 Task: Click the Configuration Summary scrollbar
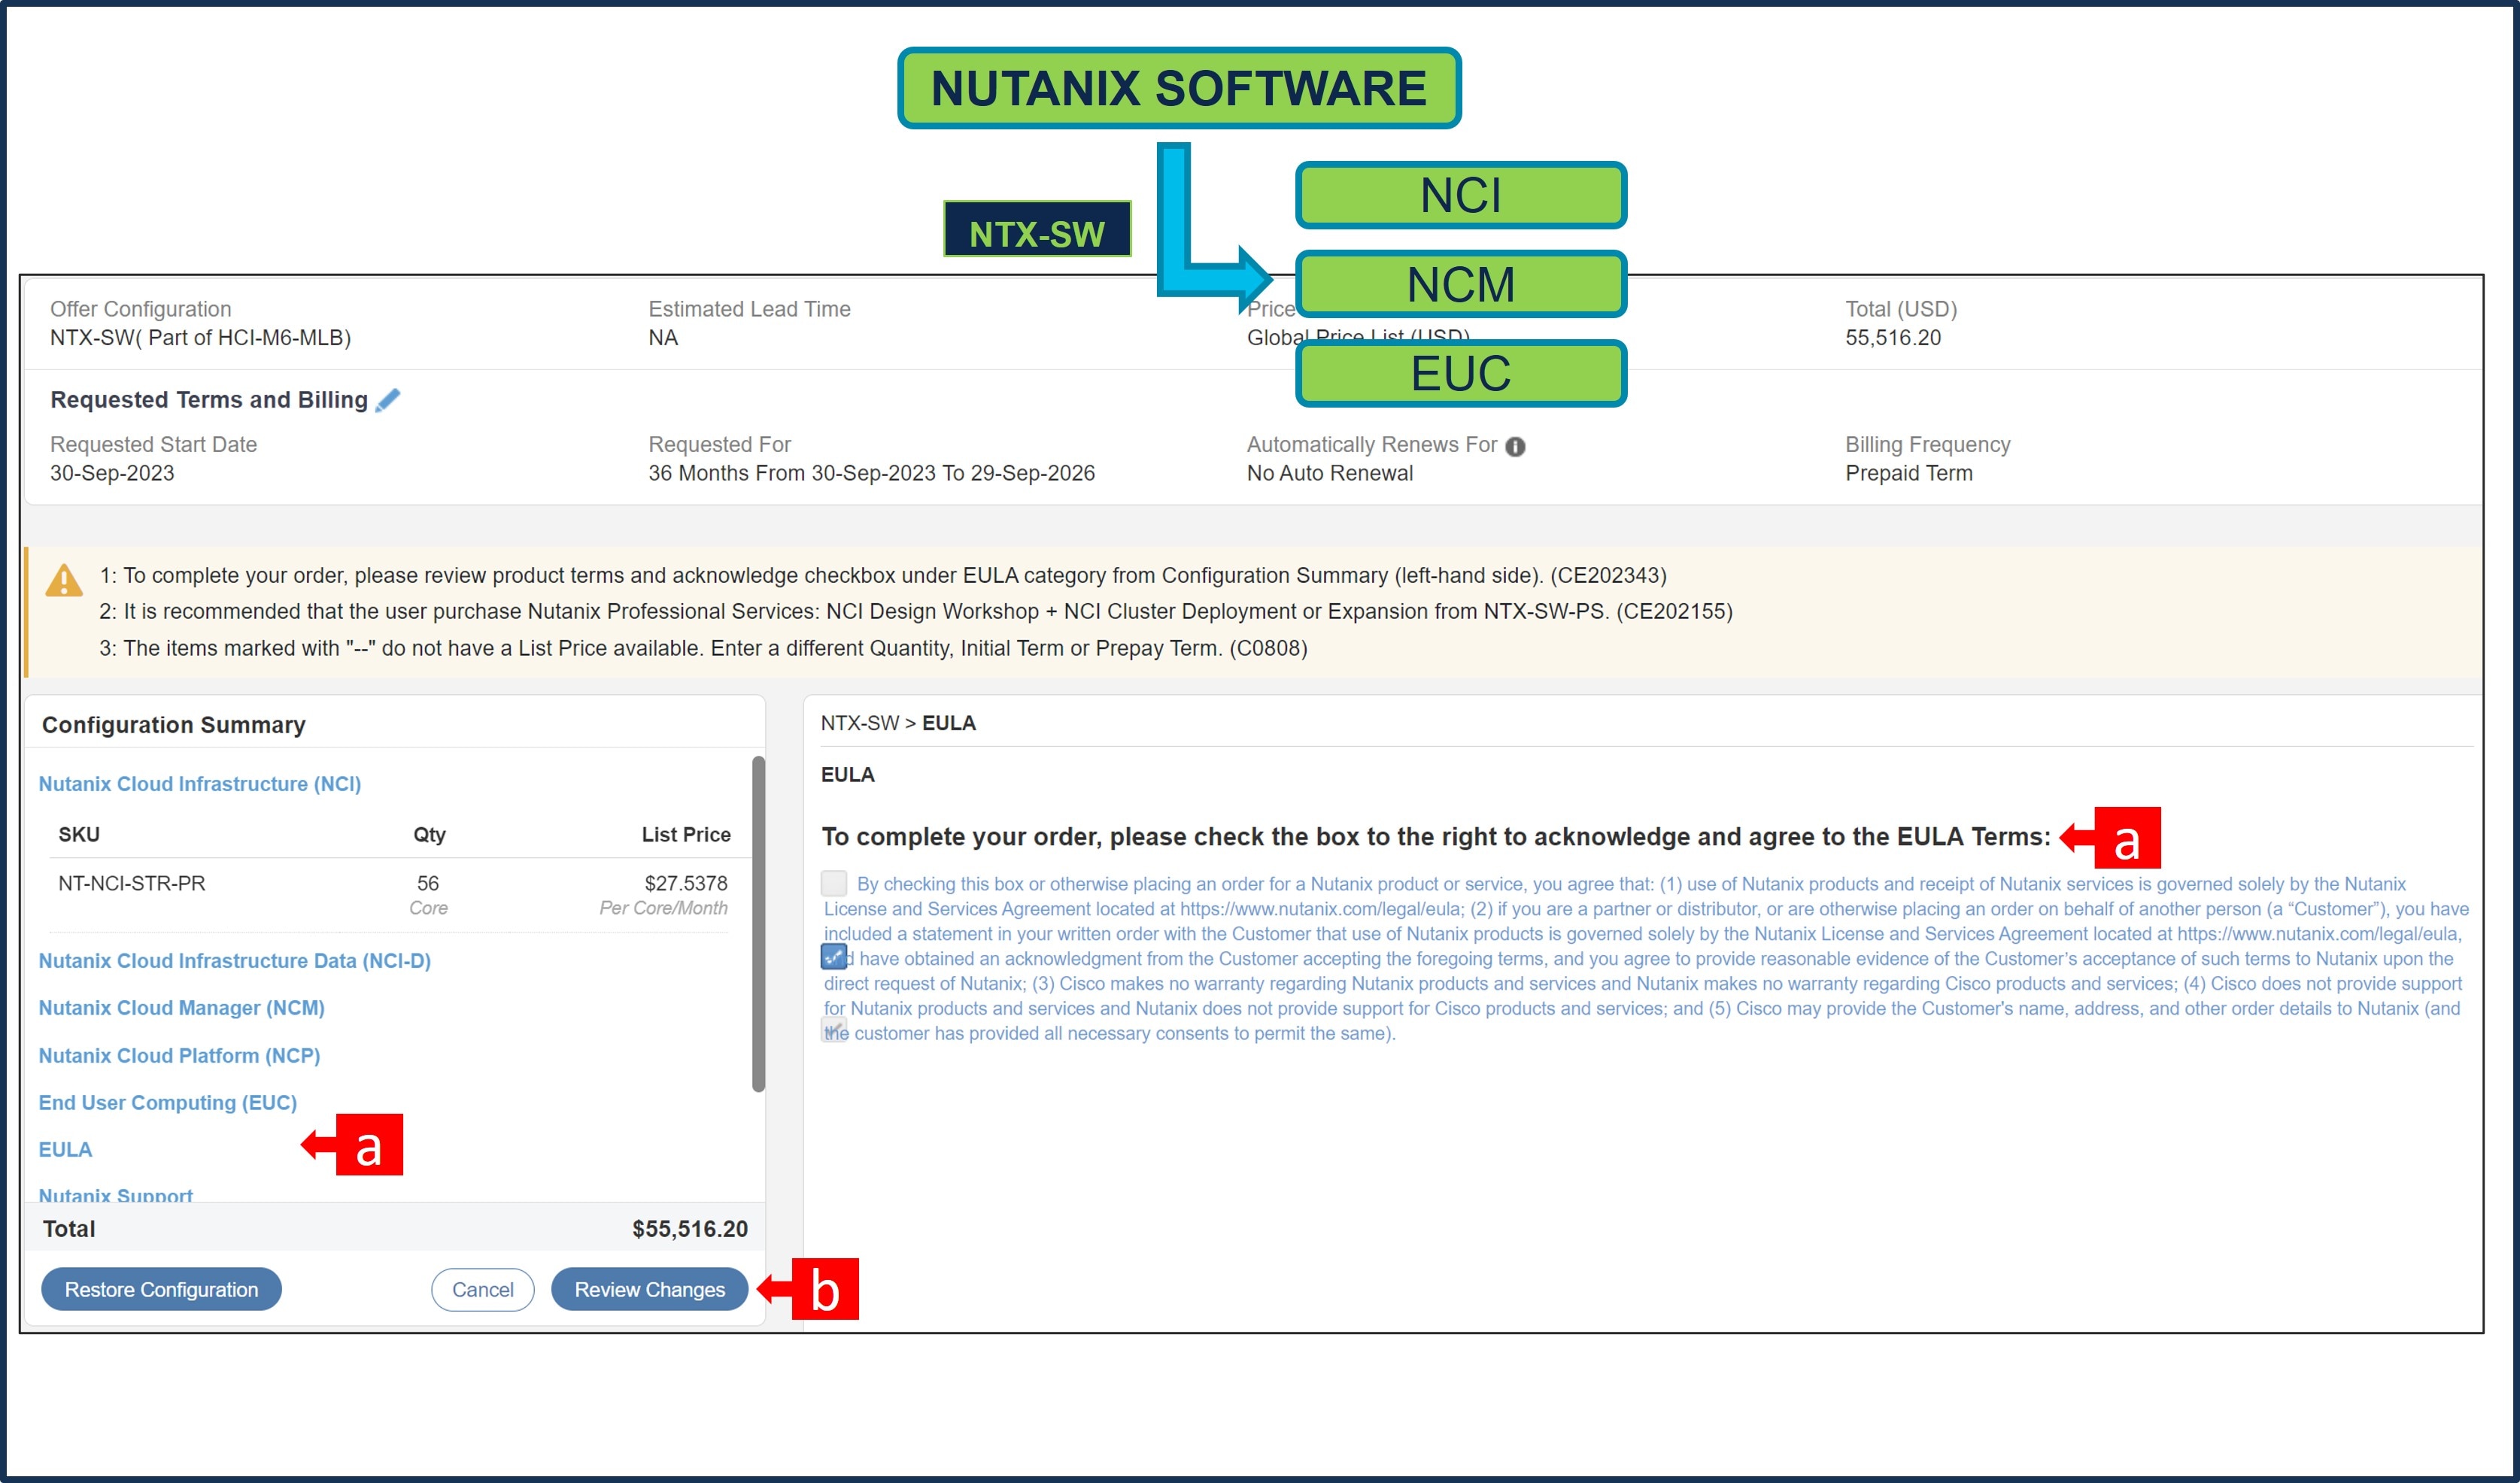(x=759, y=923)
